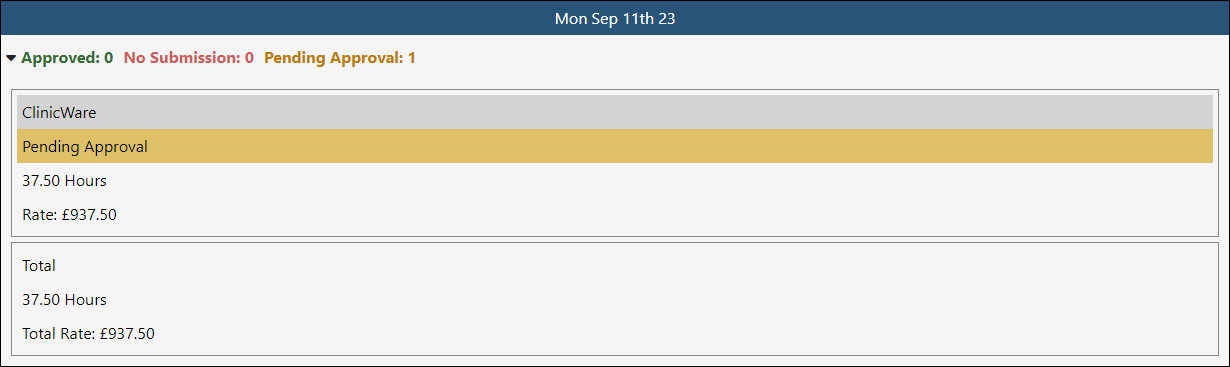This screenshot has height=367, width=1230.
Task: Select Pending Approval text in yellow bar
Action: point(85,147)
